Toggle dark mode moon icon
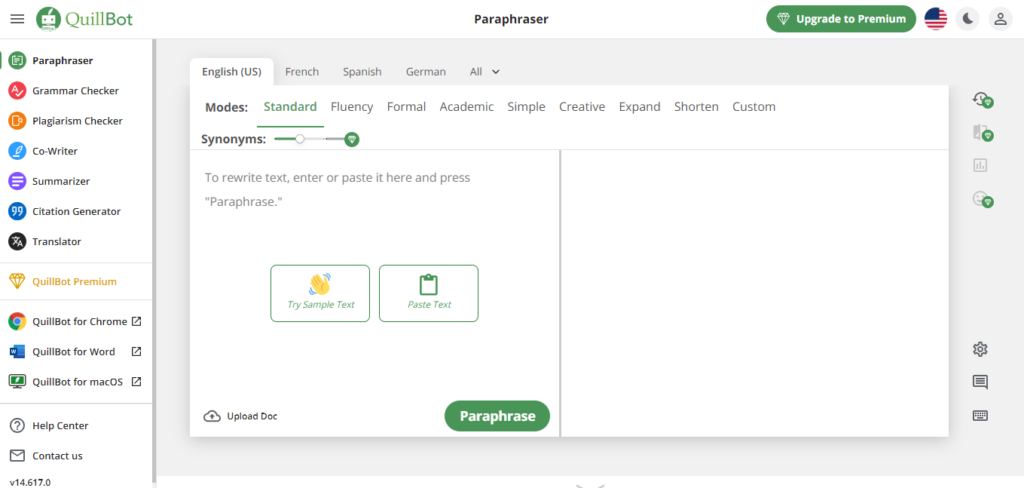This screenshot has width=1024, height=488. [x=967, y=19]
